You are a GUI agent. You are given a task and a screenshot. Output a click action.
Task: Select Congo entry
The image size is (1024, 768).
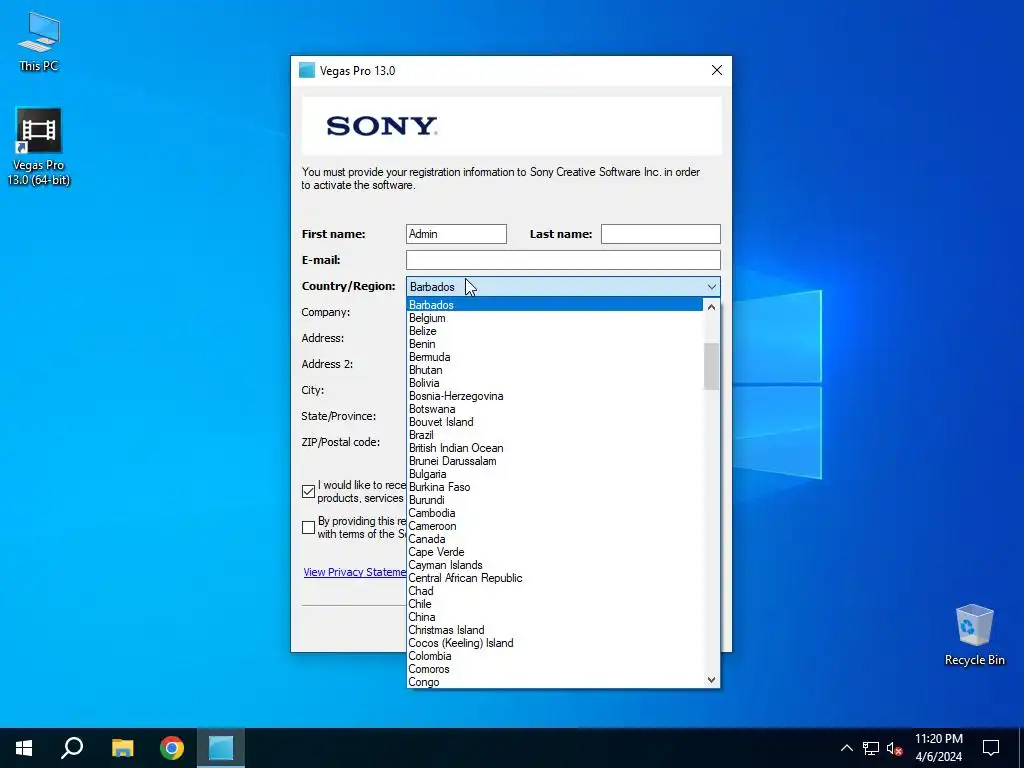555,682
